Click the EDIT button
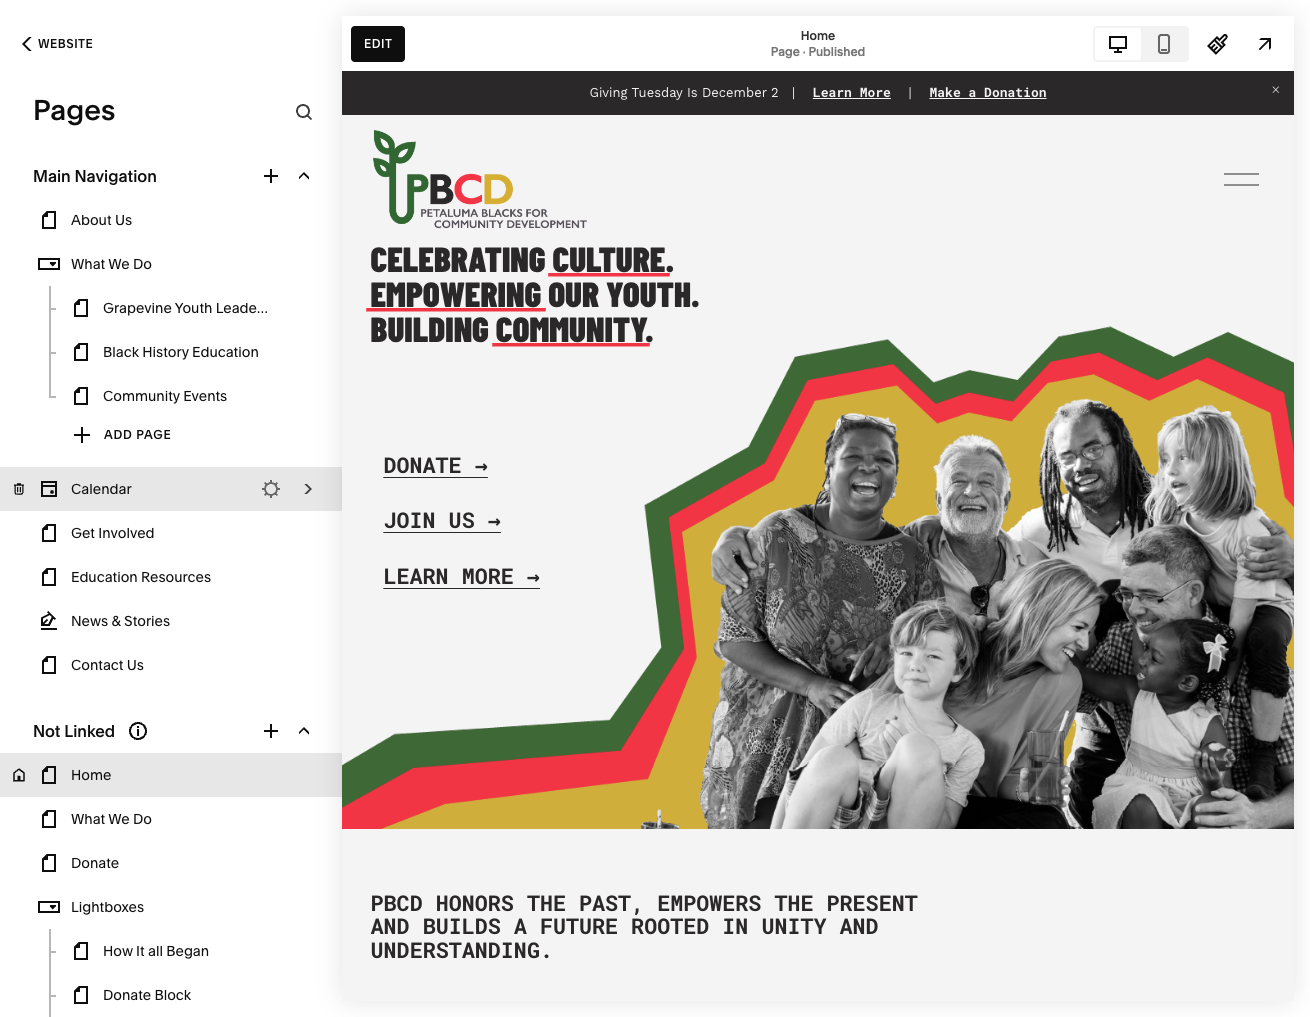This screenshot has height=1017, width=1310. (378, 44)
